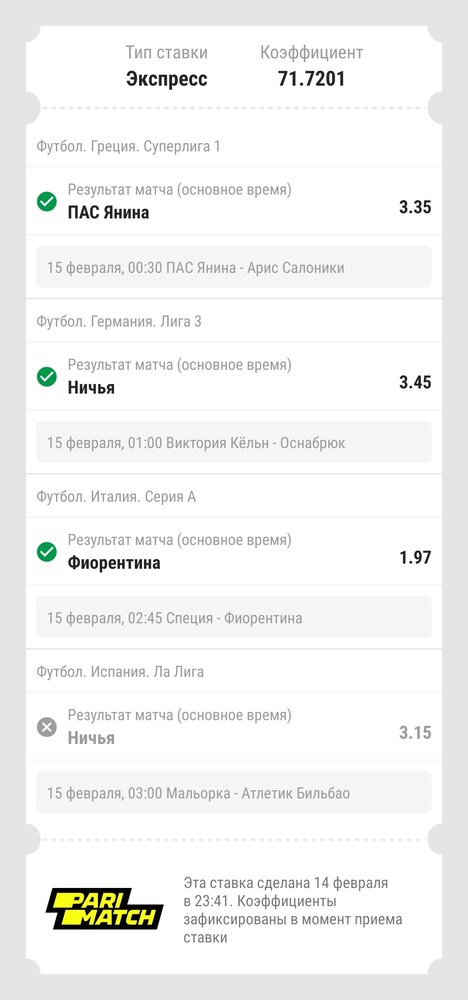Click the Футбол. Испания. Ла Лига header

pyautogui.click(x=120, y=672)
